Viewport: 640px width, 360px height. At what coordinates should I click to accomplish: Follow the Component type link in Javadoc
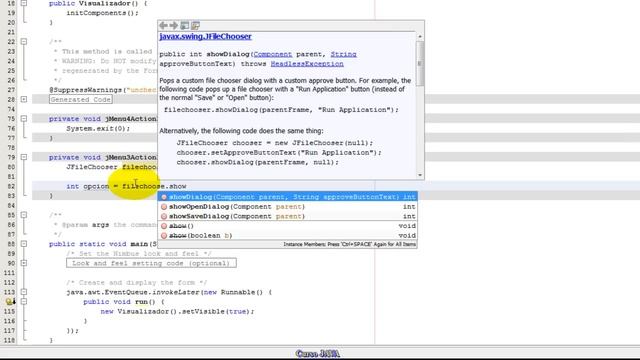coord(273,54)
